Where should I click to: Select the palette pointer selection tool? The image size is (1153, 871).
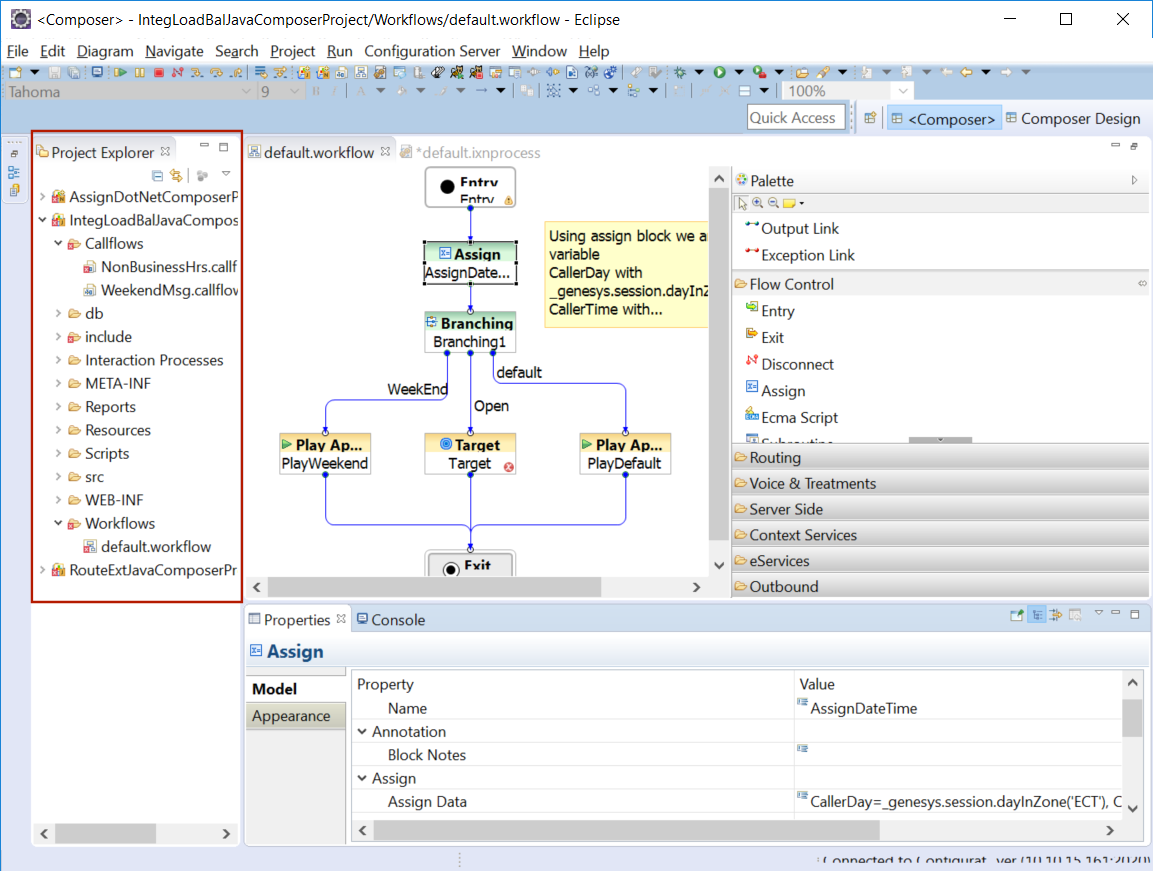[742, 203]
